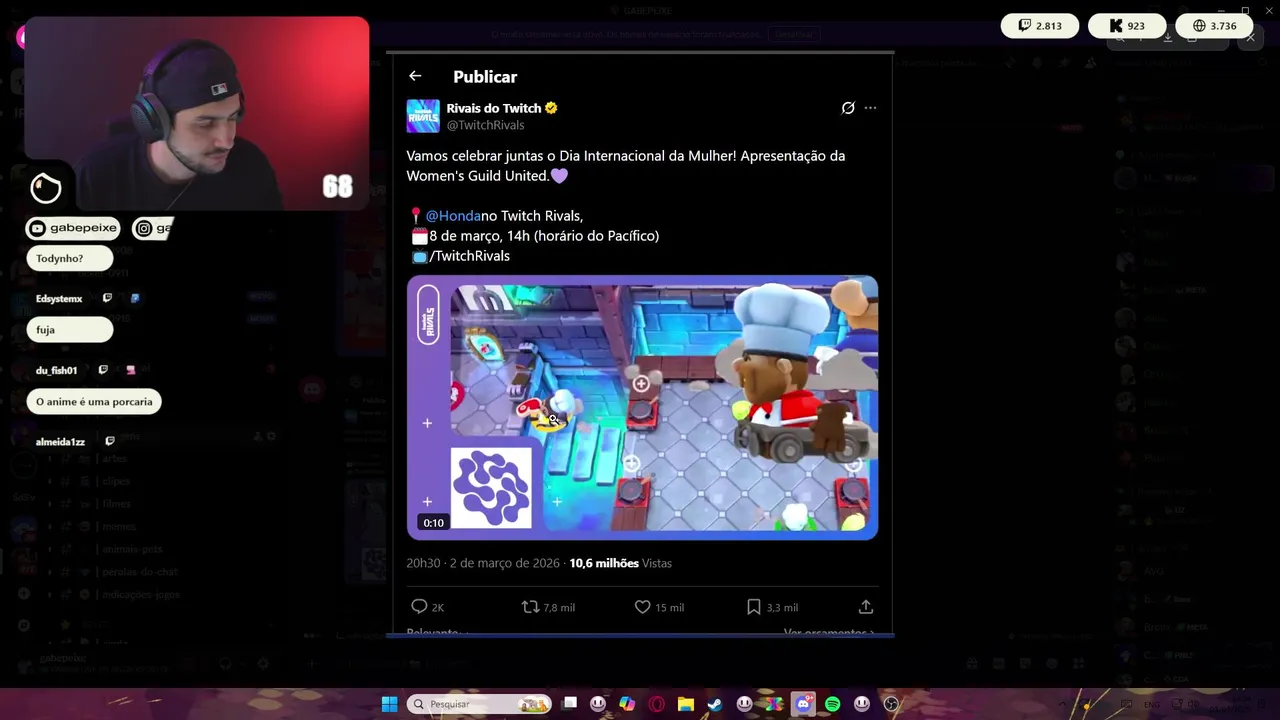Viewport: 1280px width, 720px height.
Task: Open Spotify from the taskbar
Action: (x=832, y=704)
